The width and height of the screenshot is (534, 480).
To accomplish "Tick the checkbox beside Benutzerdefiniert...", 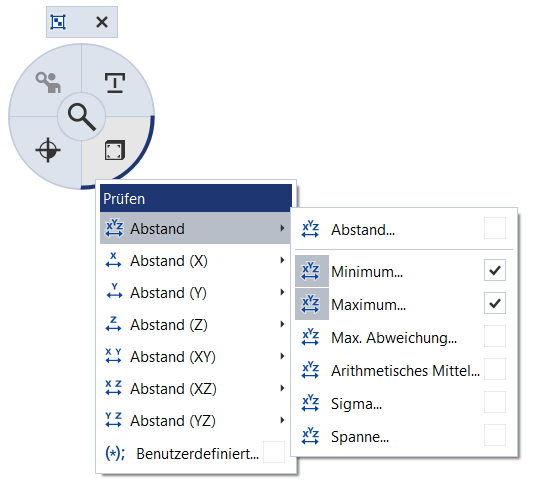I will 274,452.
